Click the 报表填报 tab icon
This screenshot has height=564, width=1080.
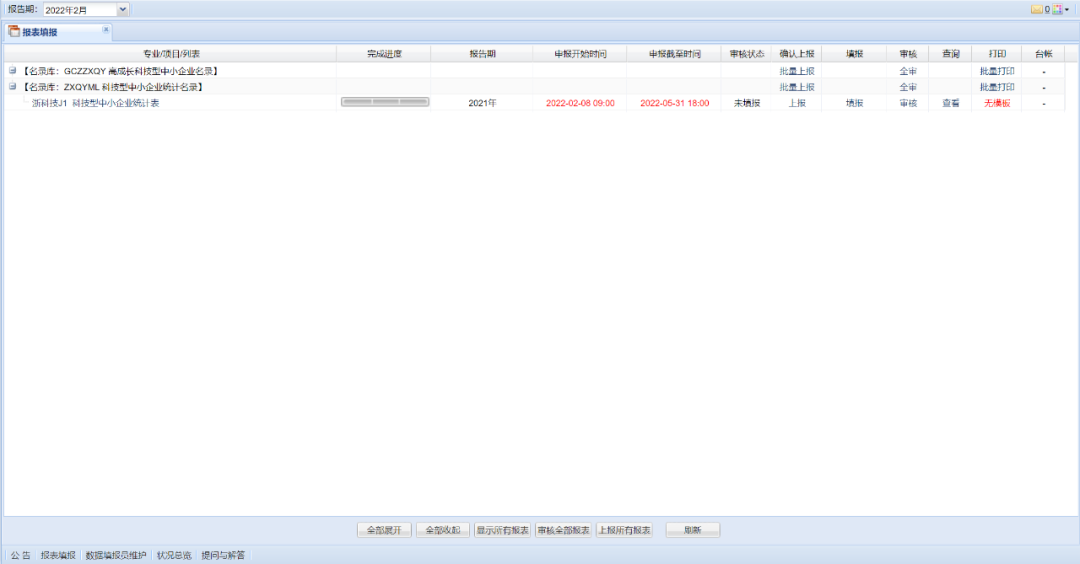click(x=14, y=32)
